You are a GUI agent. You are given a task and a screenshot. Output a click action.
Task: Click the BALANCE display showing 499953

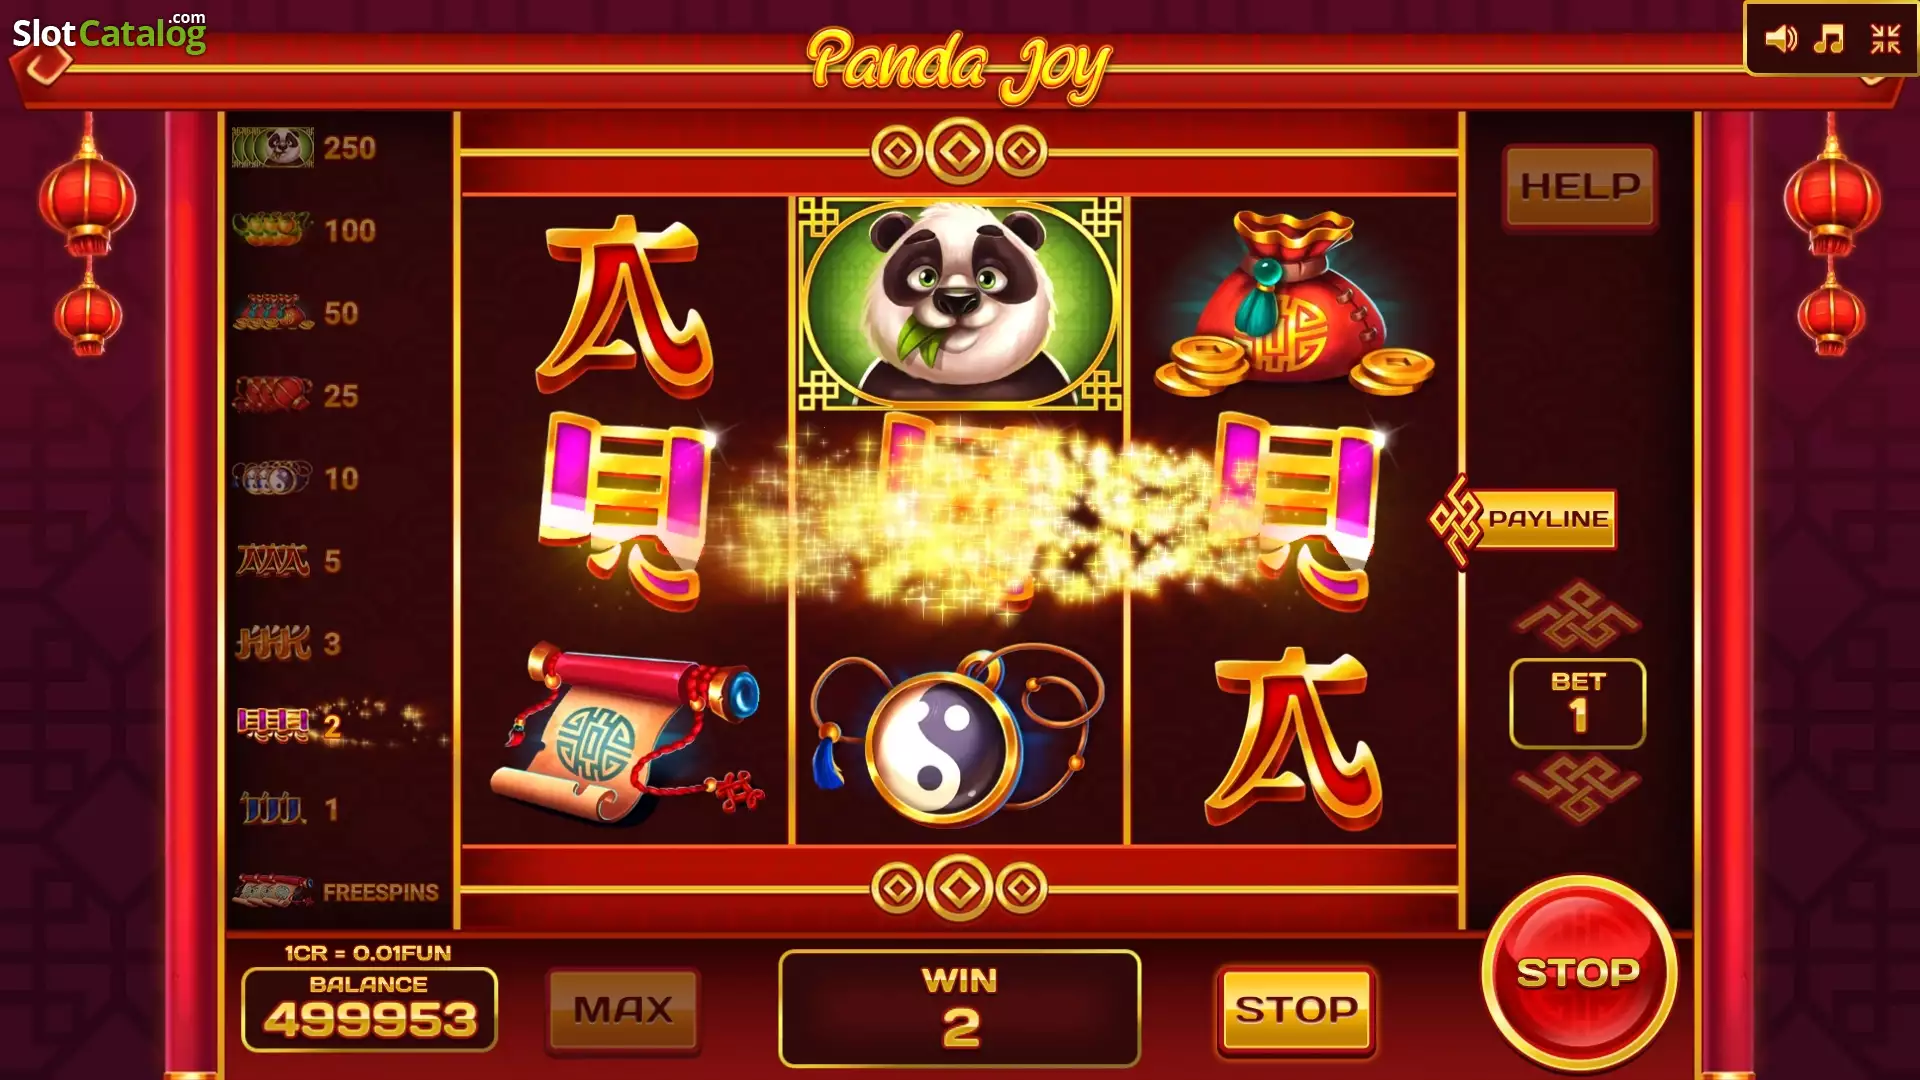[369, 1009]
